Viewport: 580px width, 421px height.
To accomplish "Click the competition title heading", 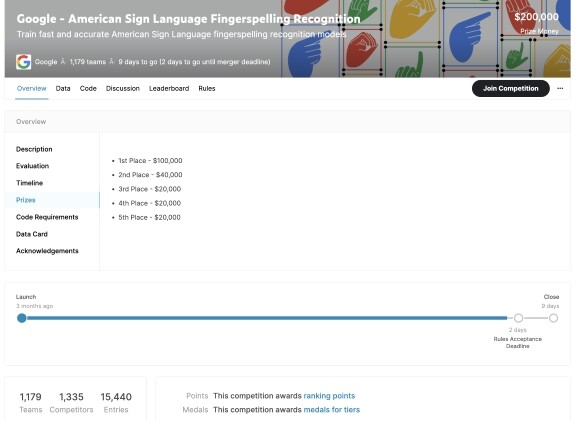I will tap(189, 18).
